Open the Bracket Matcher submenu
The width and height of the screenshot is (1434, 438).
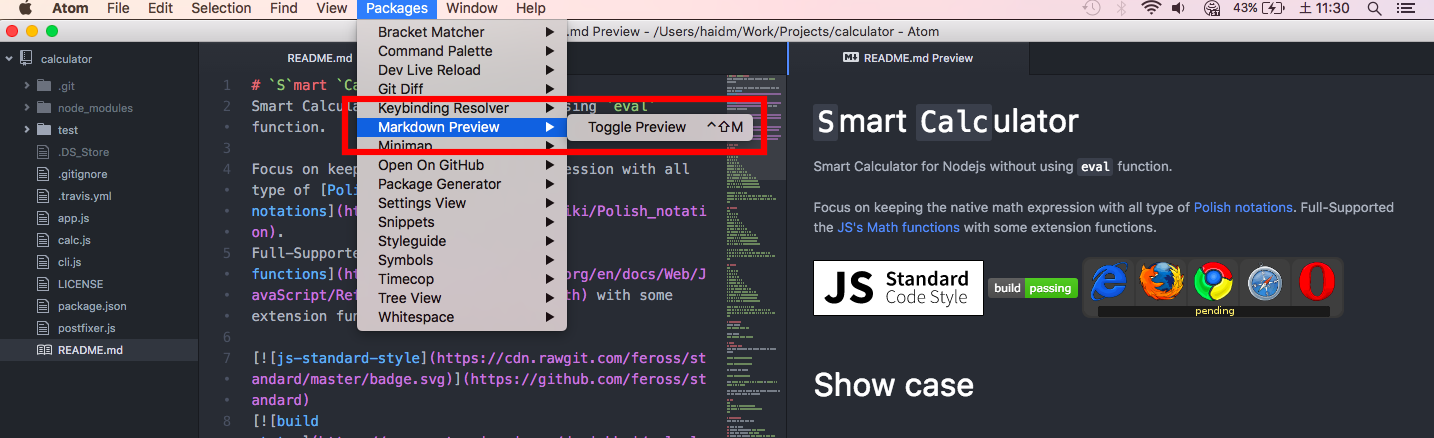coord(462,32)
